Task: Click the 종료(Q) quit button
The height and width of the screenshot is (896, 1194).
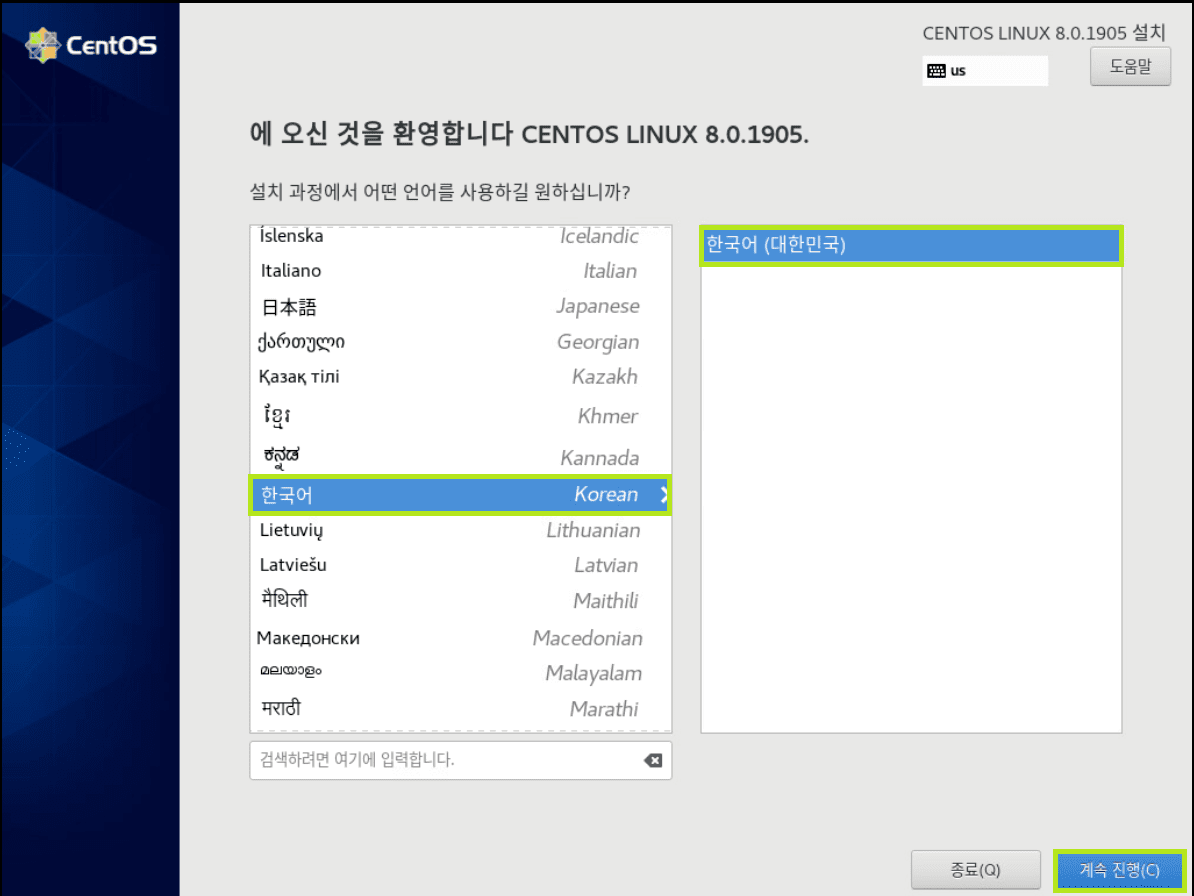Action: click(x=975, y=869)
